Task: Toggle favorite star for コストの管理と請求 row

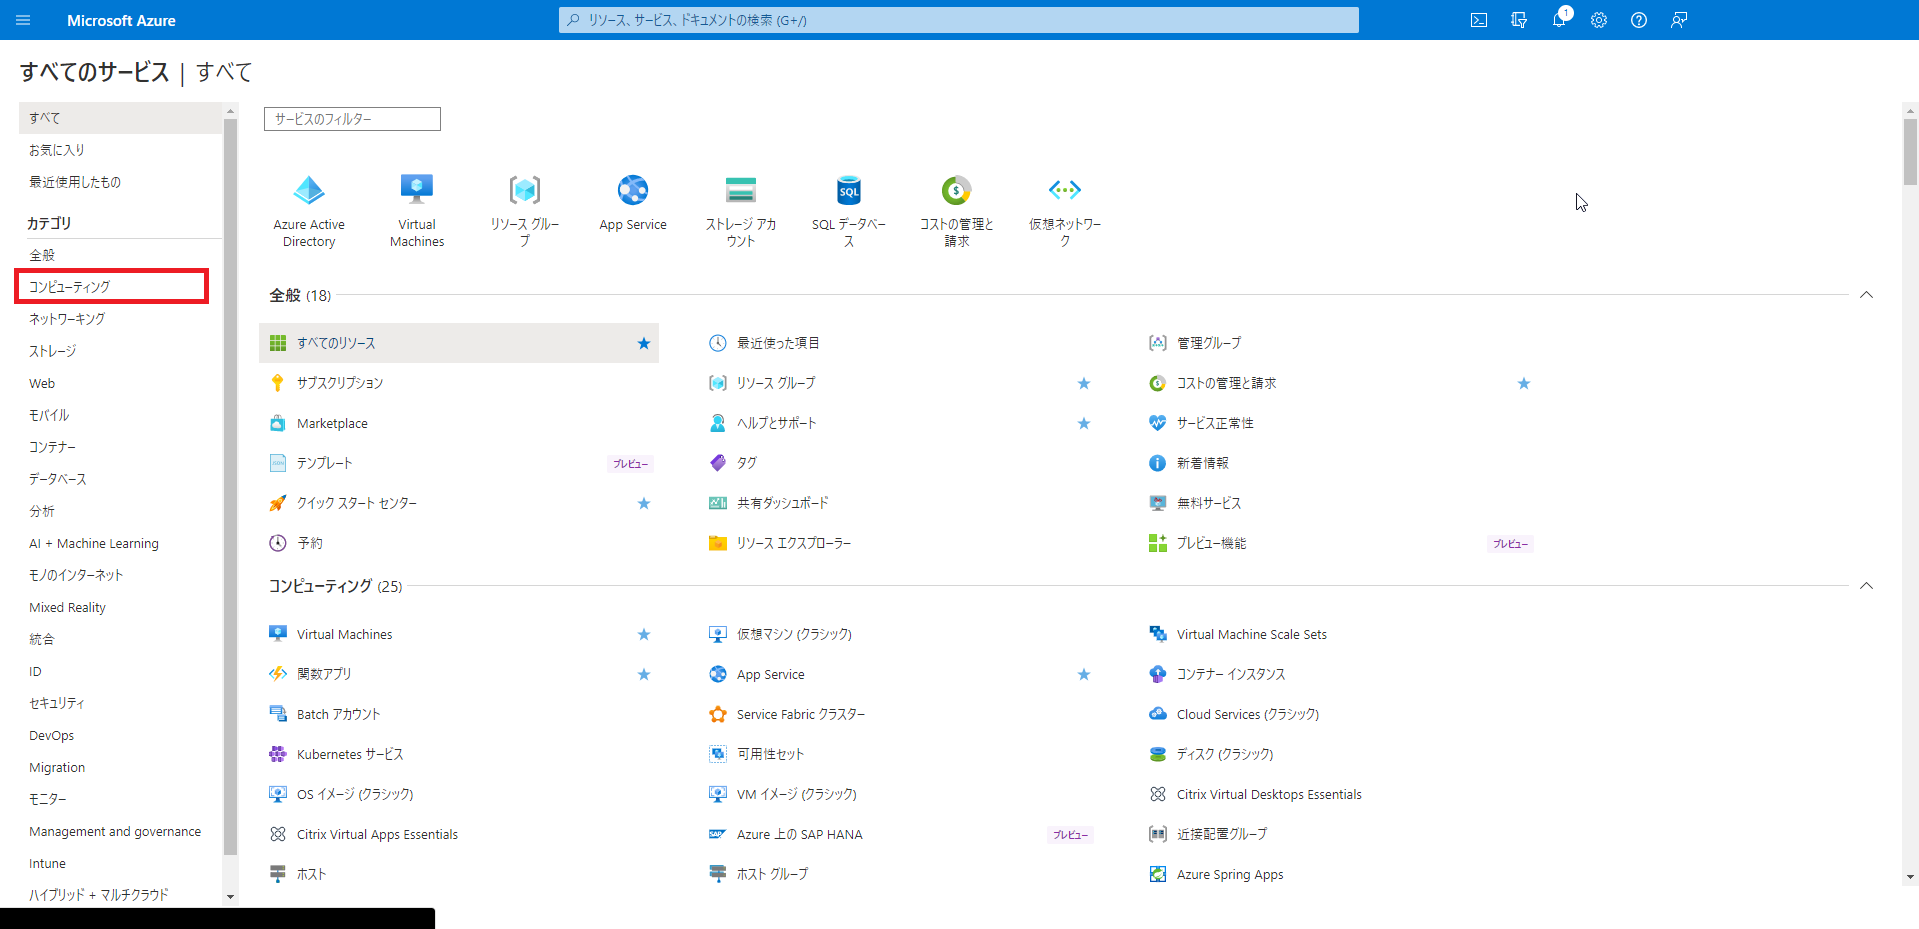Action: click(x=1524, y=383)
